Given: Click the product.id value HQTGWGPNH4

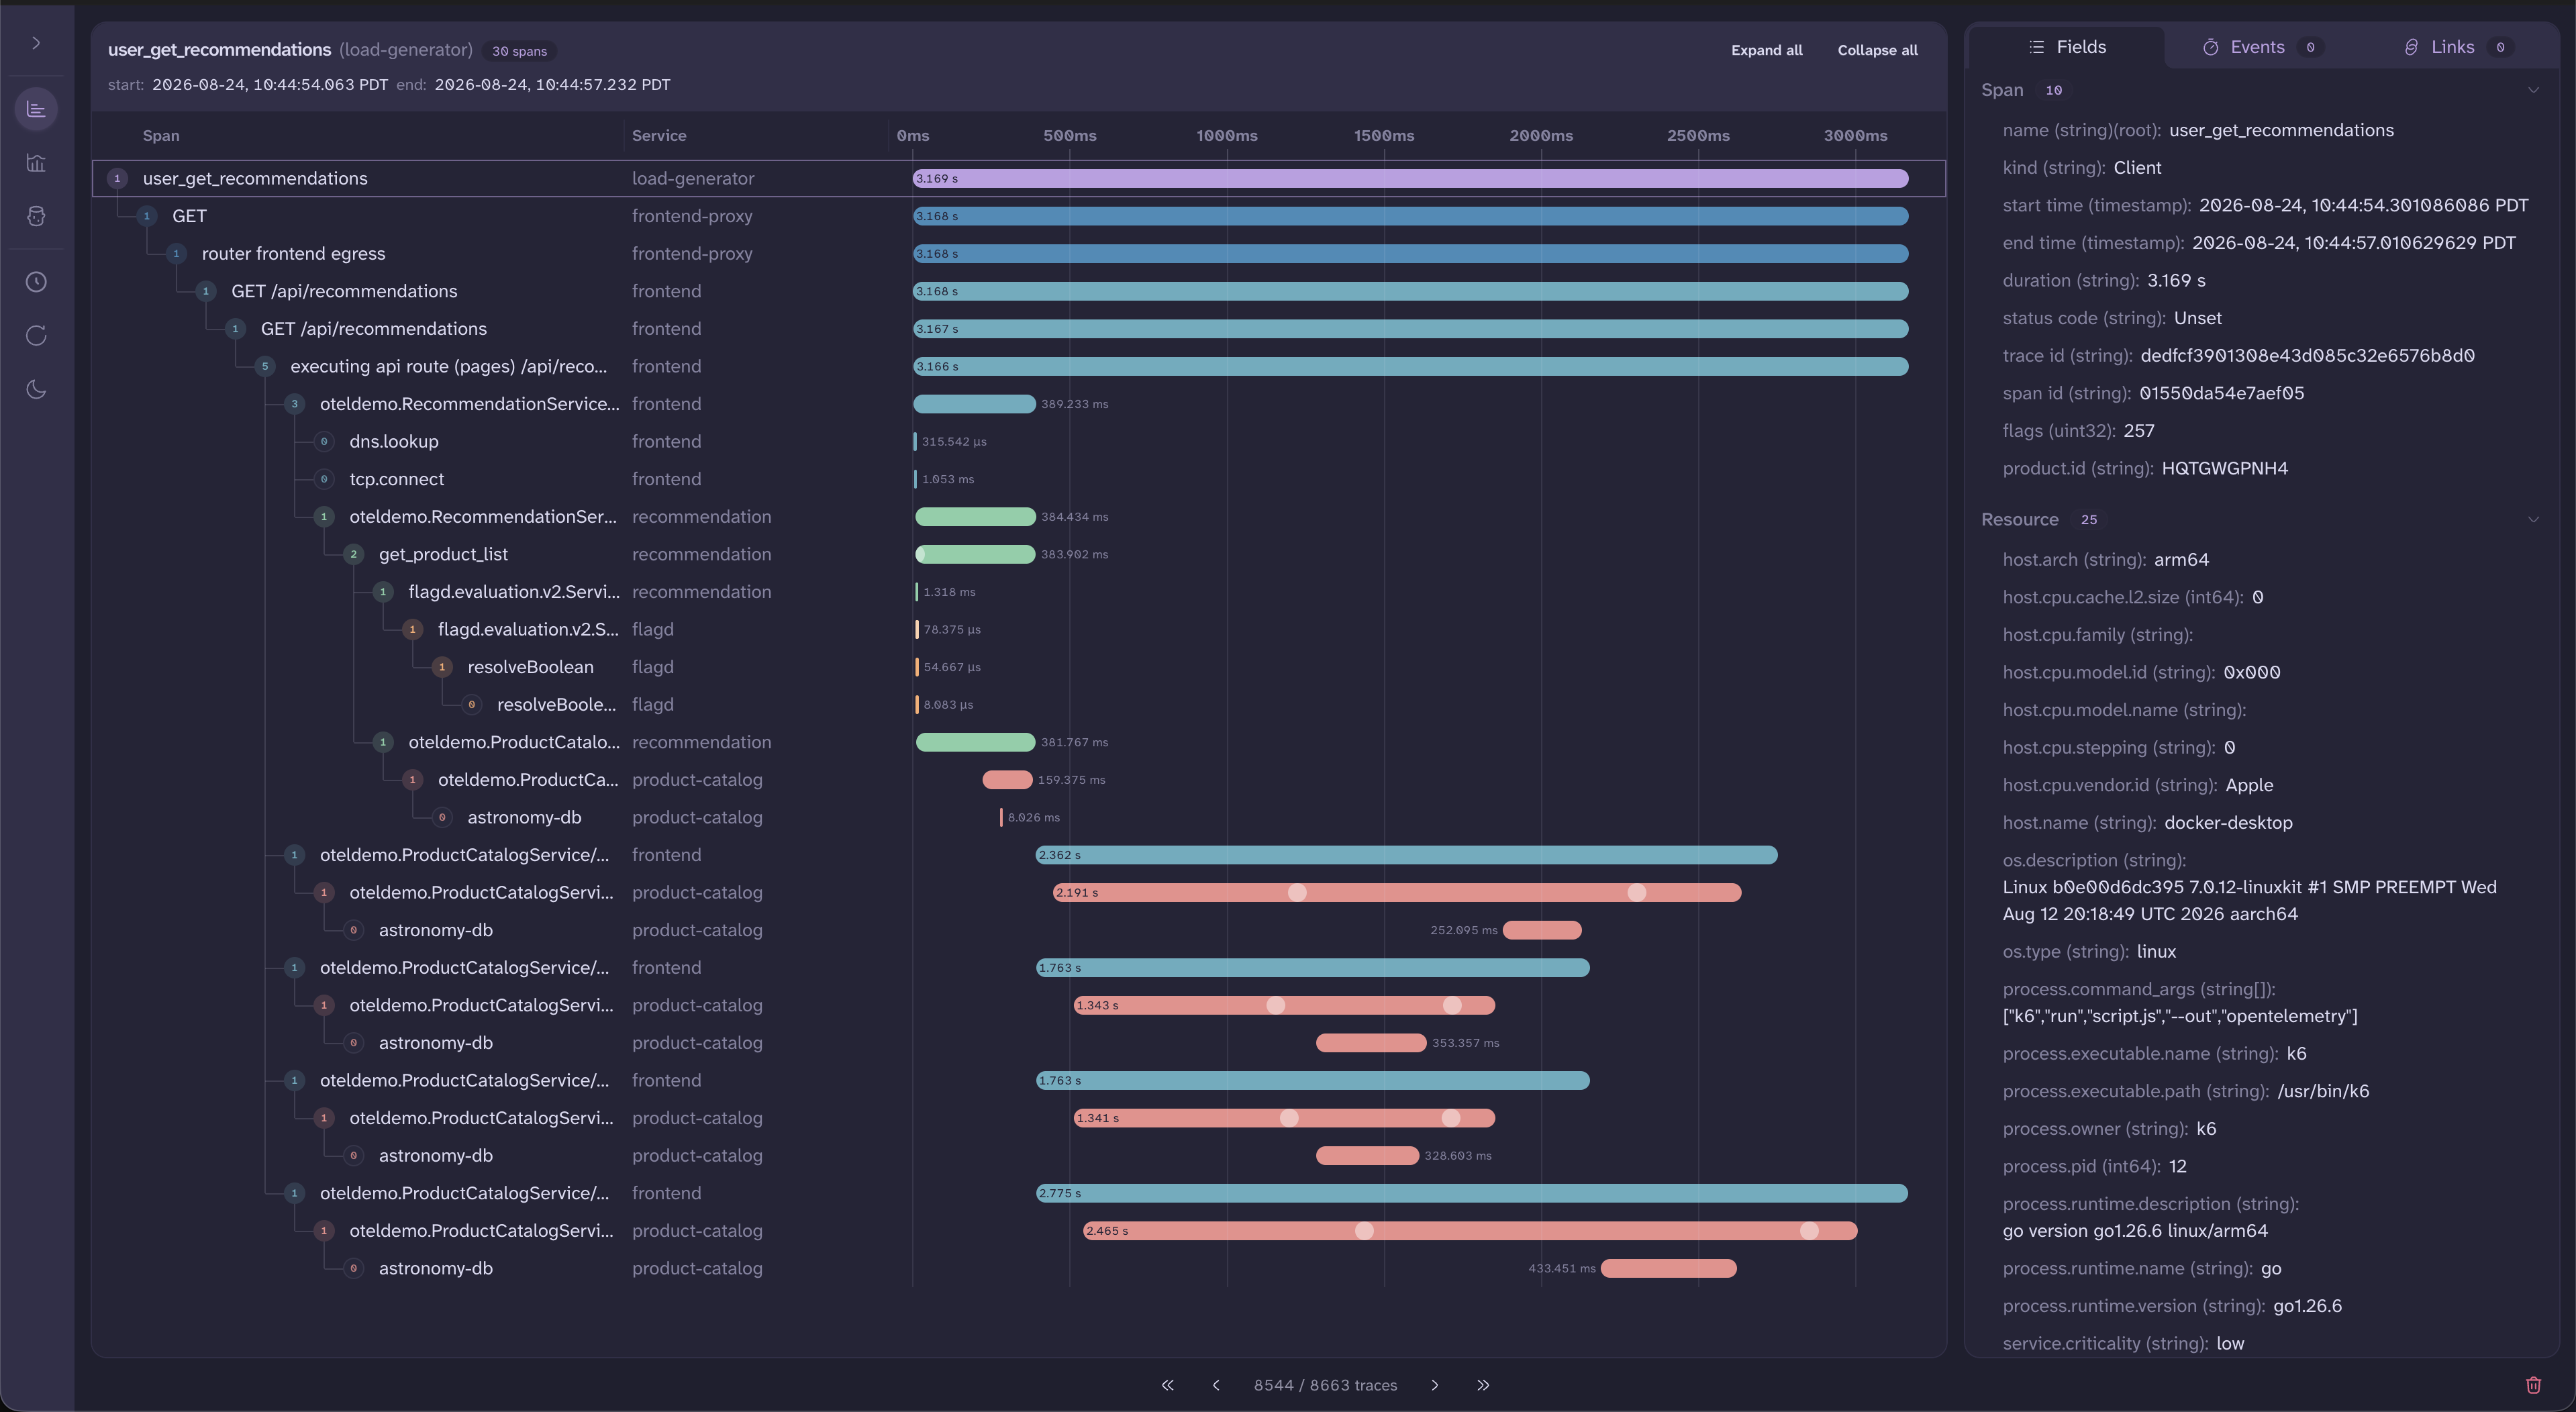Looking at the screenshot, I should [x=2224, y=468].
